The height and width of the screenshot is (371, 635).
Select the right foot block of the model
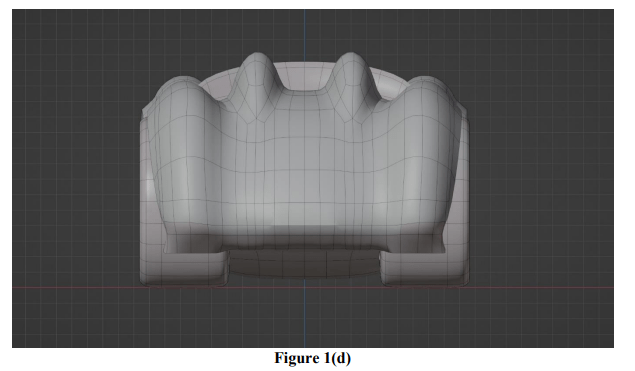click(x=424, y=268)
